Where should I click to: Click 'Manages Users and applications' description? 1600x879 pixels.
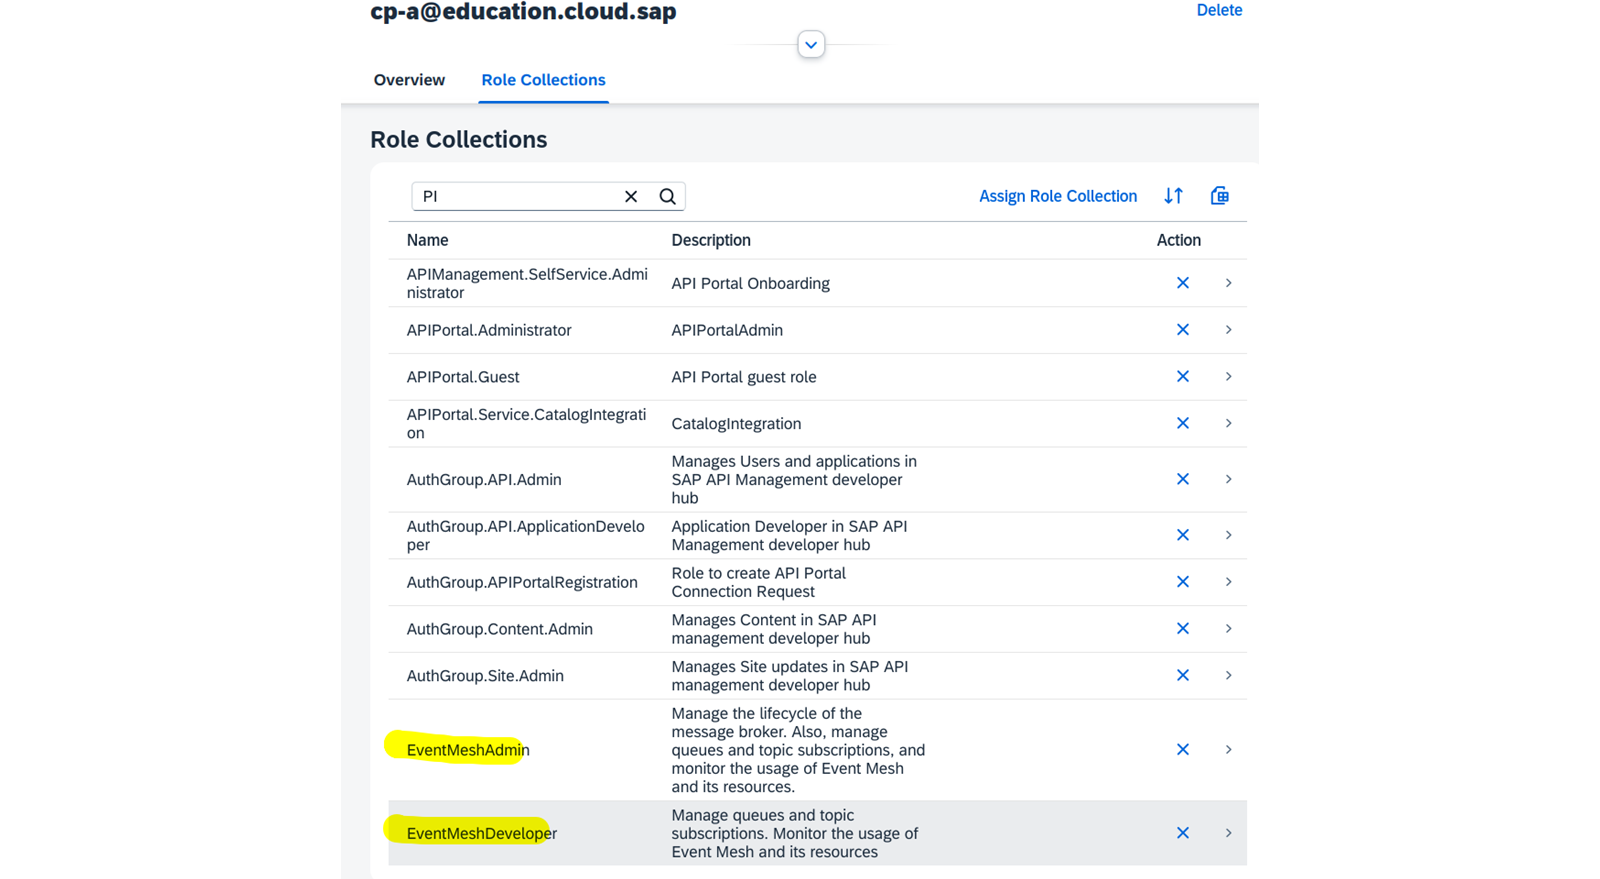coord(794,479)
